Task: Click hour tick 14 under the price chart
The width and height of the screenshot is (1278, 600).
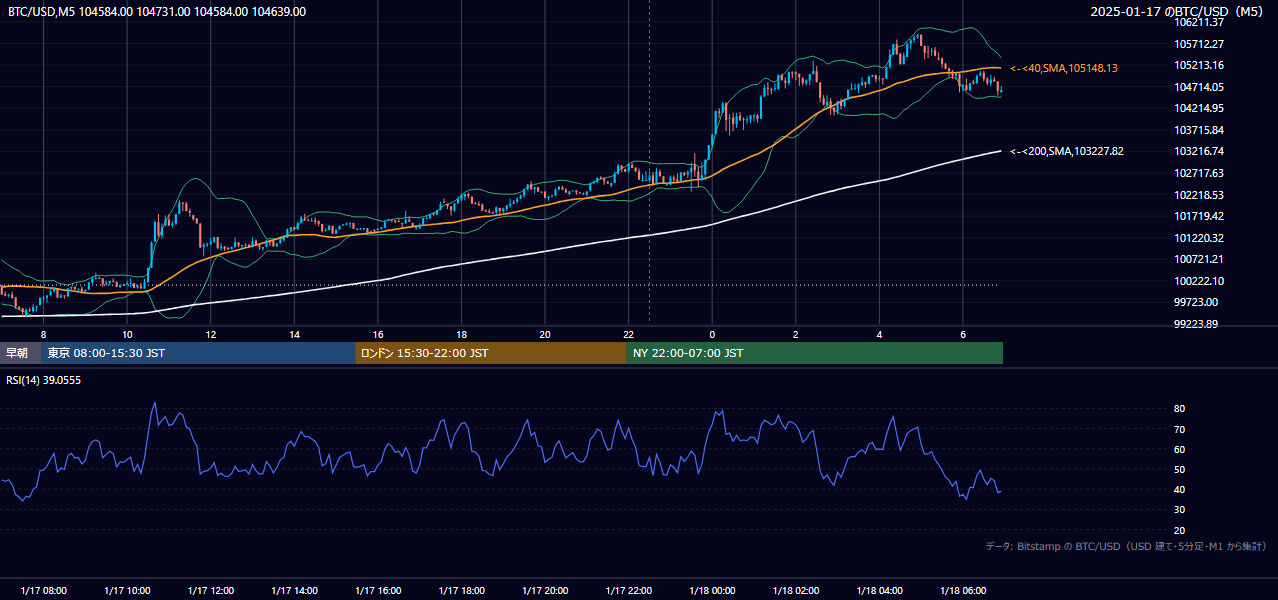Action: click(x=294, y=334)
